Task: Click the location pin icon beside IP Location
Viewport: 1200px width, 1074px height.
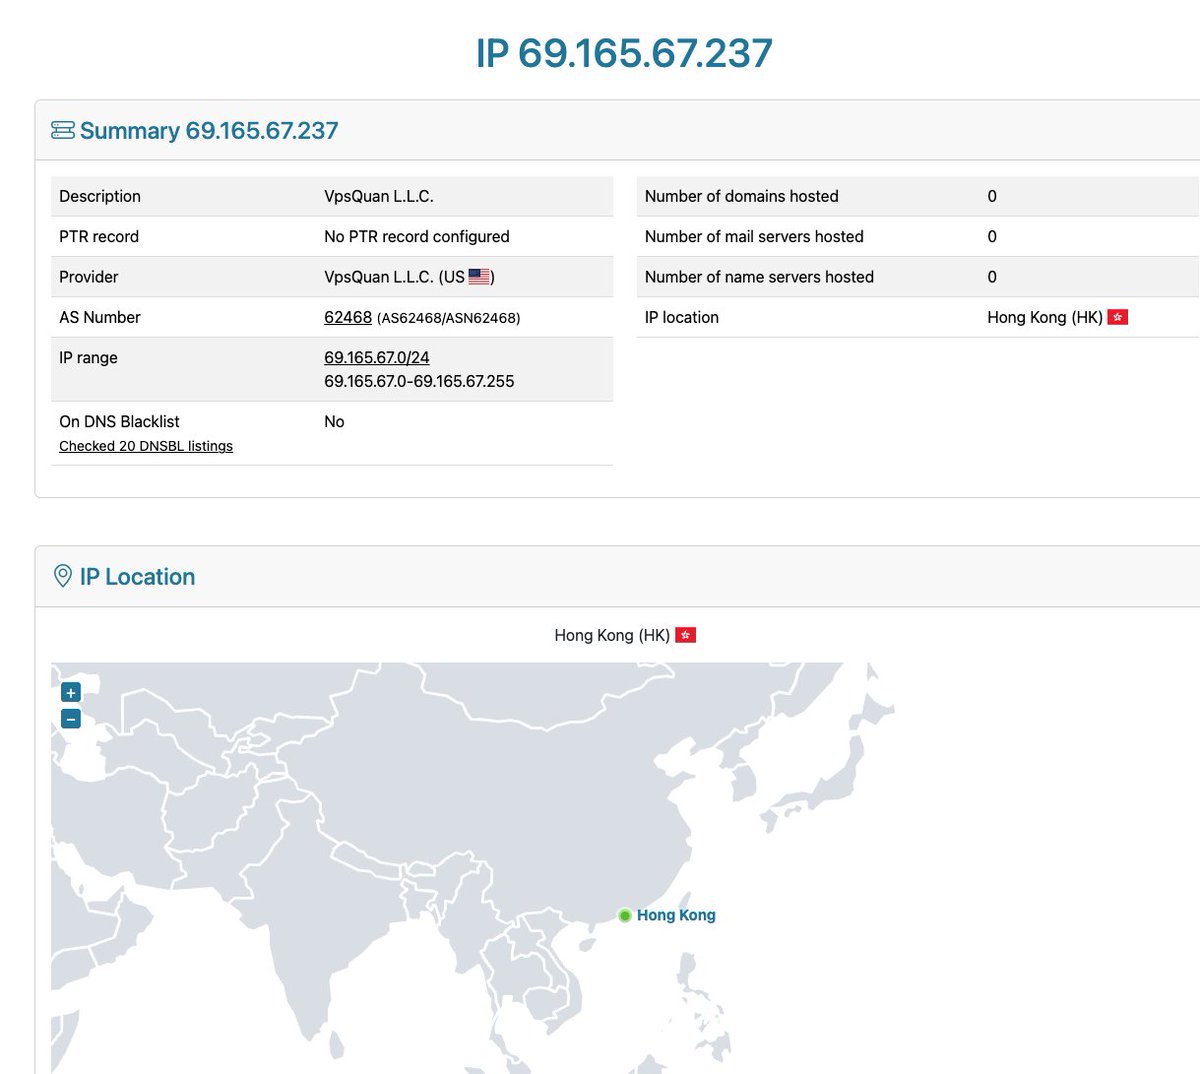Action: click(62, 576)
